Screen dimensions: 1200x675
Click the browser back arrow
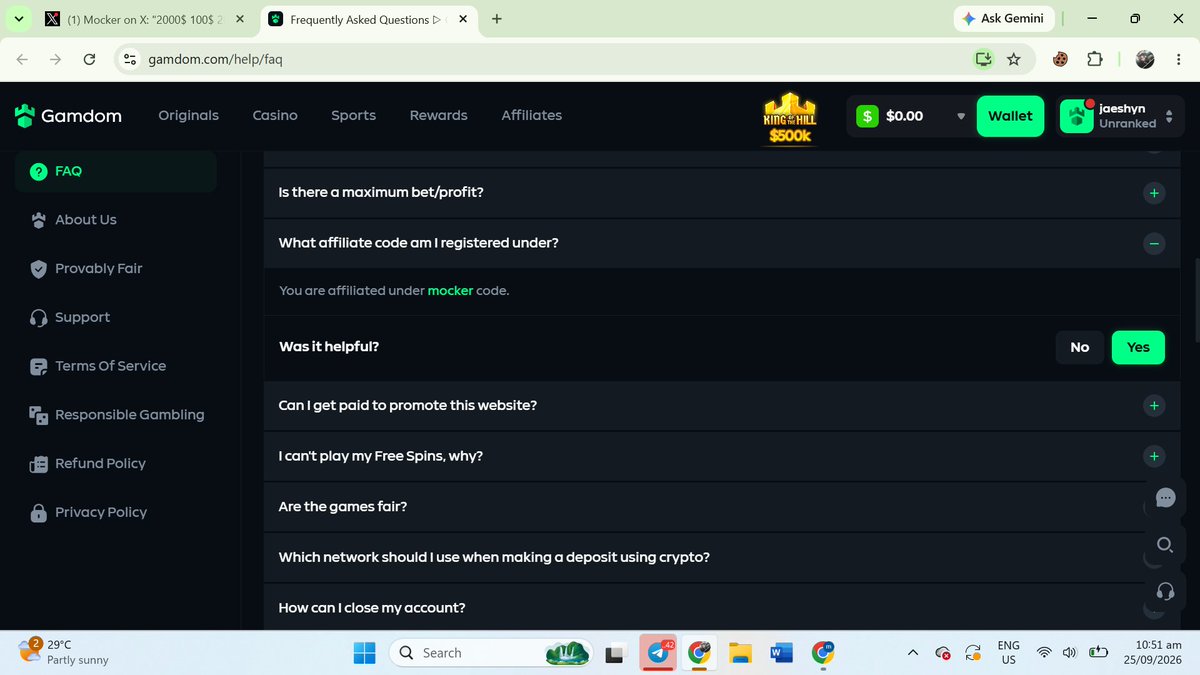coord(23,59)
